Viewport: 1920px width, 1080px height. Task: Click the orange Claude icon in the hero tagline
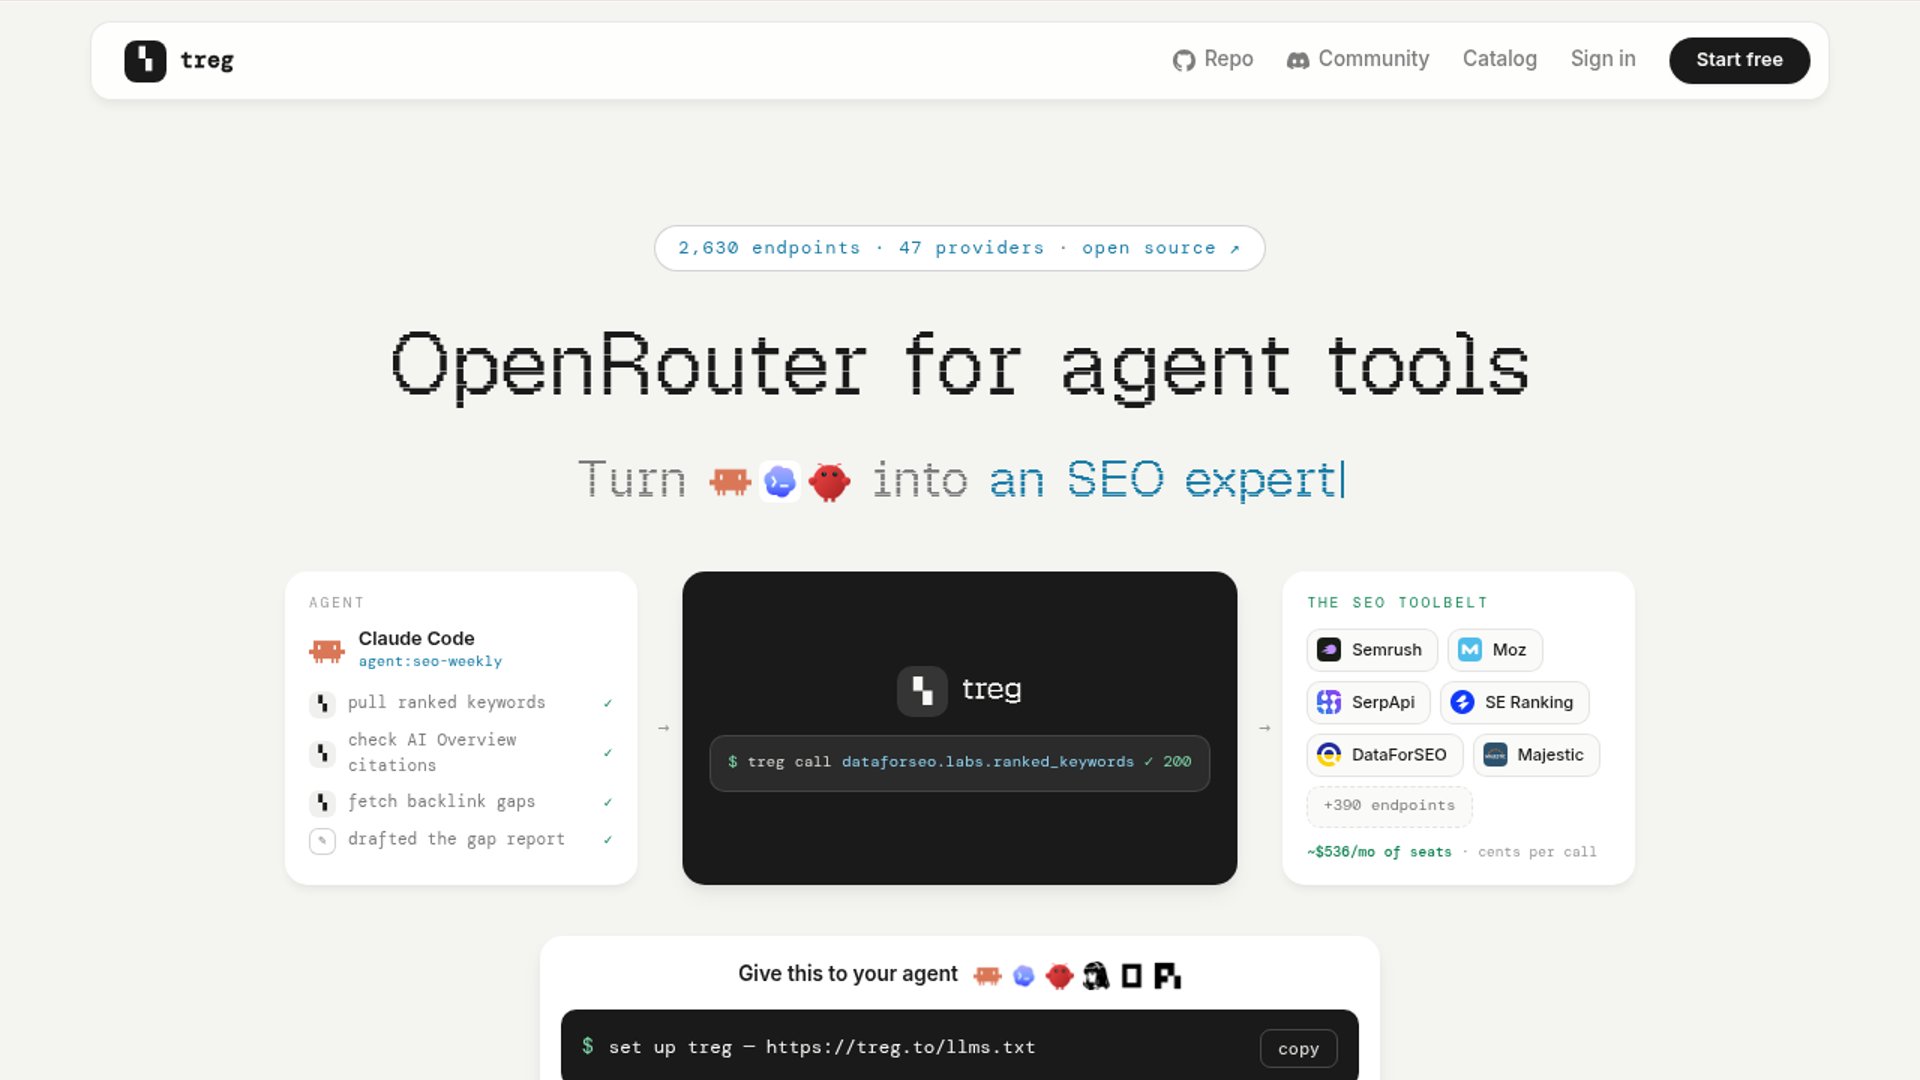[x=730, y=481]
